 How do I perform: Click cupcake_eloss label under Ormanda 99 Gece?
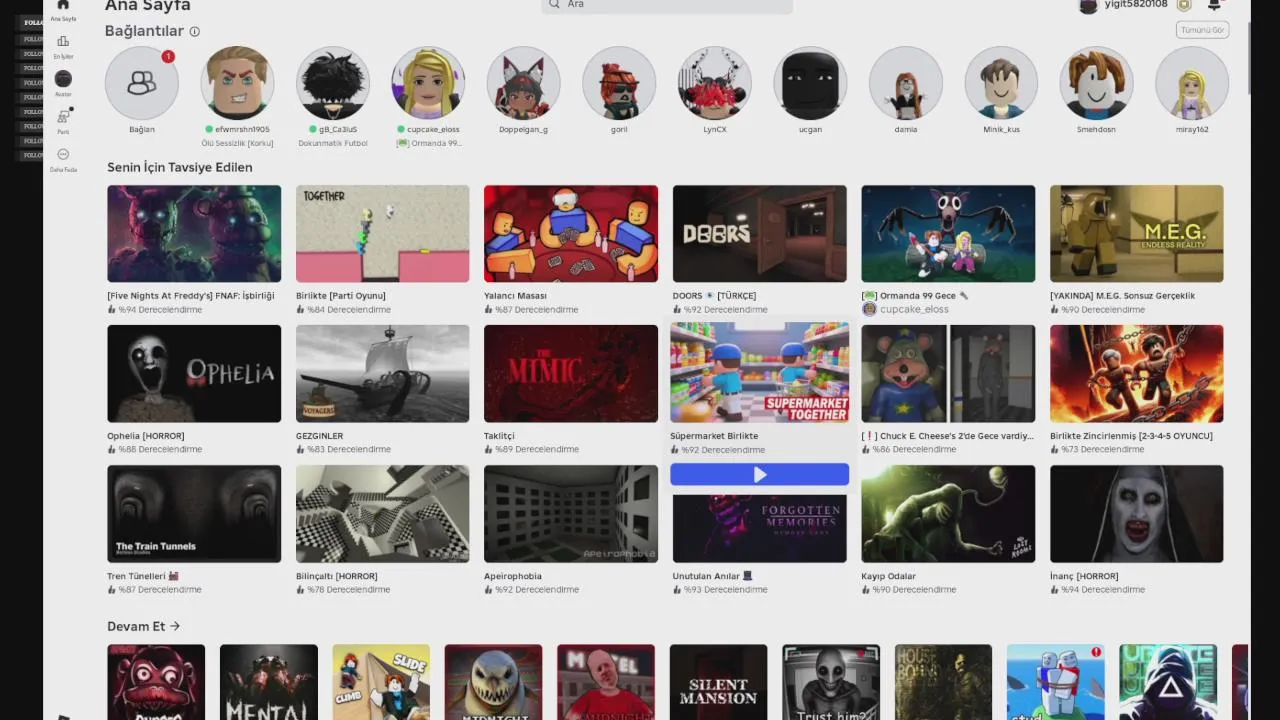(x=914, y=310)
